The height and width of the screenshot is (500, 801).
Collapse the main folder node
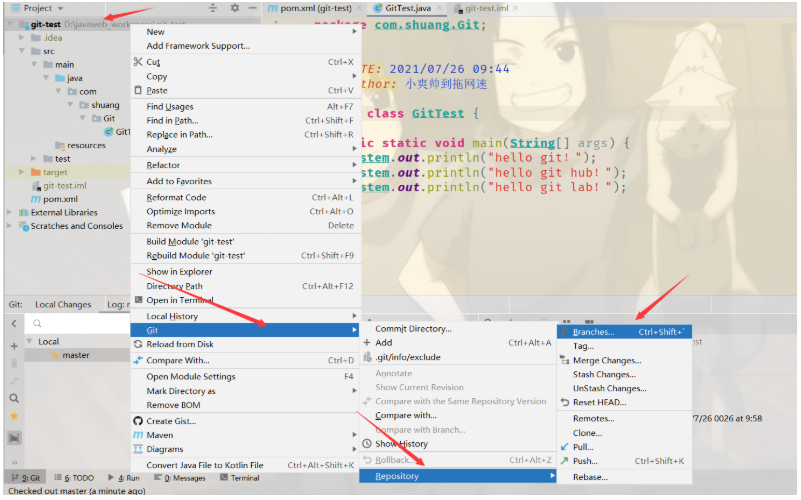point(34,64)
